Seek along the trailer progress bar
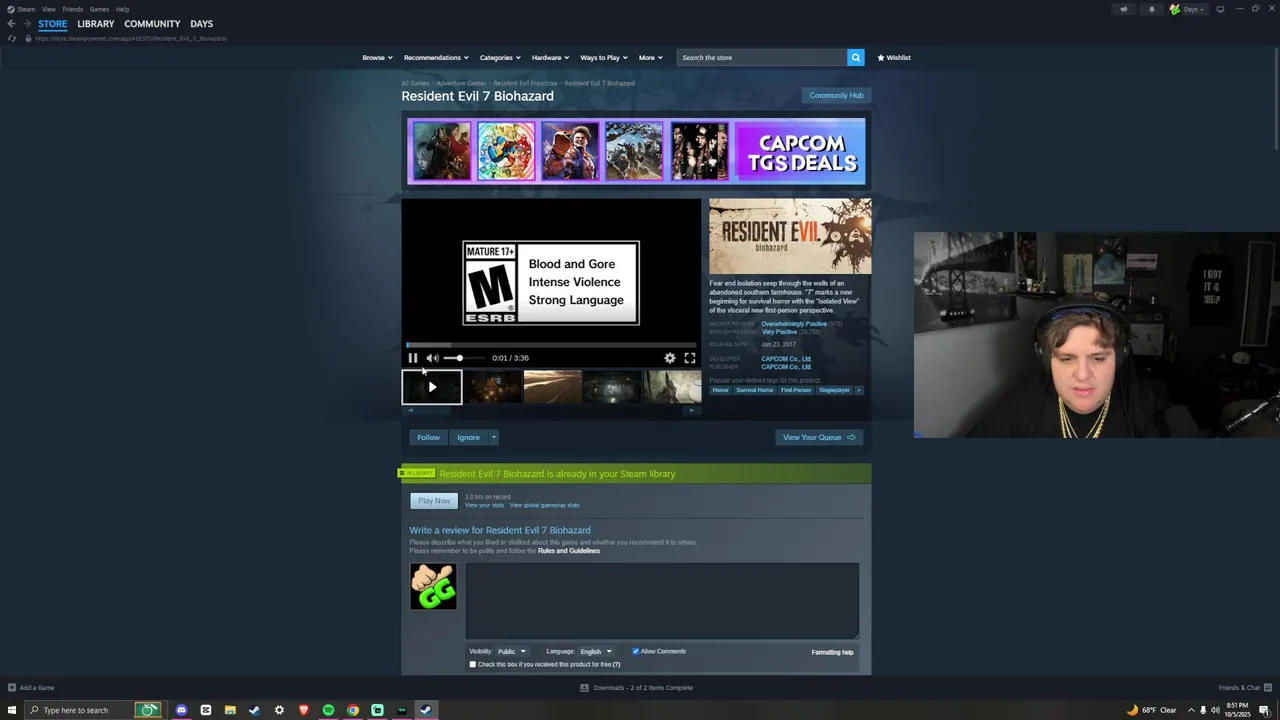 (551, 345)
